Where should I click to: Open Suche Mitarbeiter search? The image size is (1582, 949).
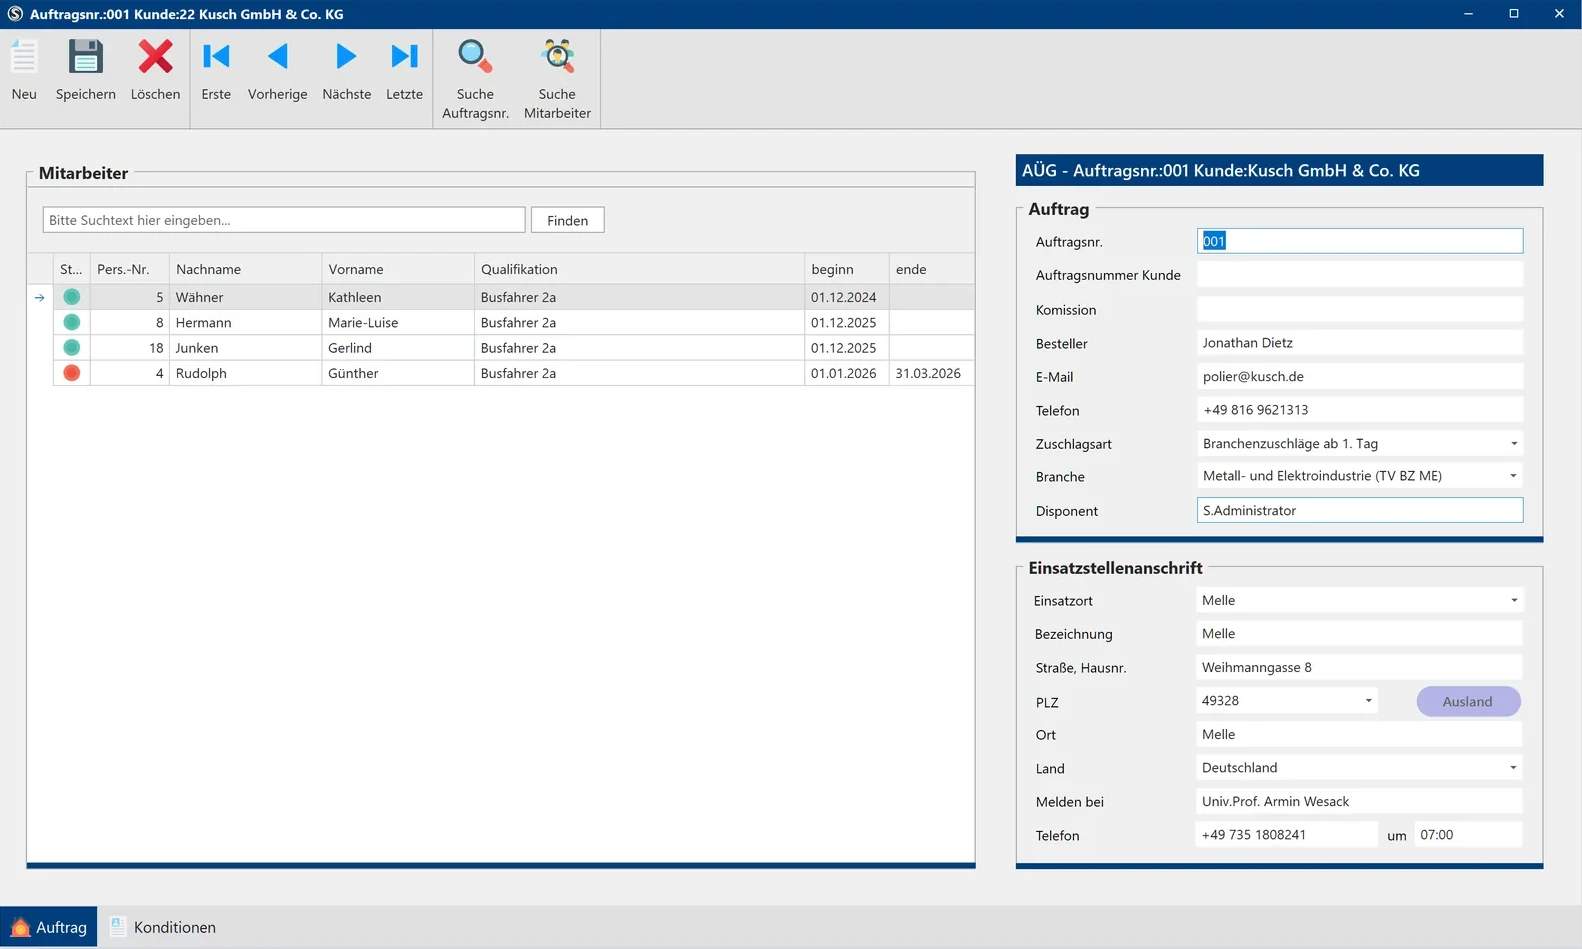pos(557,79)
